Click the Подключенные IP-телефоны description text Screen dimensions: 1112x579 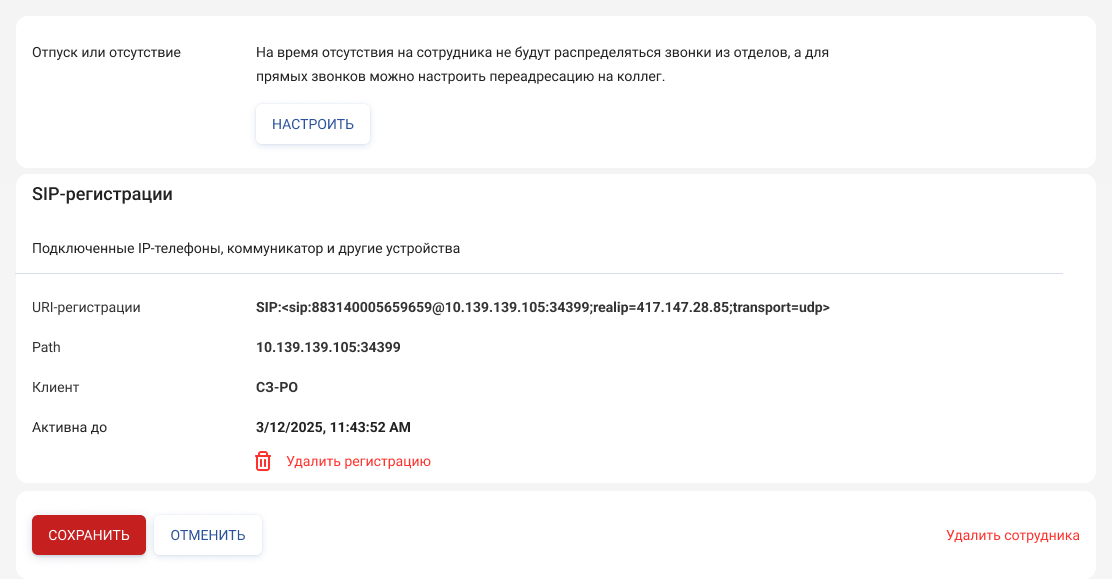[246, 248]
